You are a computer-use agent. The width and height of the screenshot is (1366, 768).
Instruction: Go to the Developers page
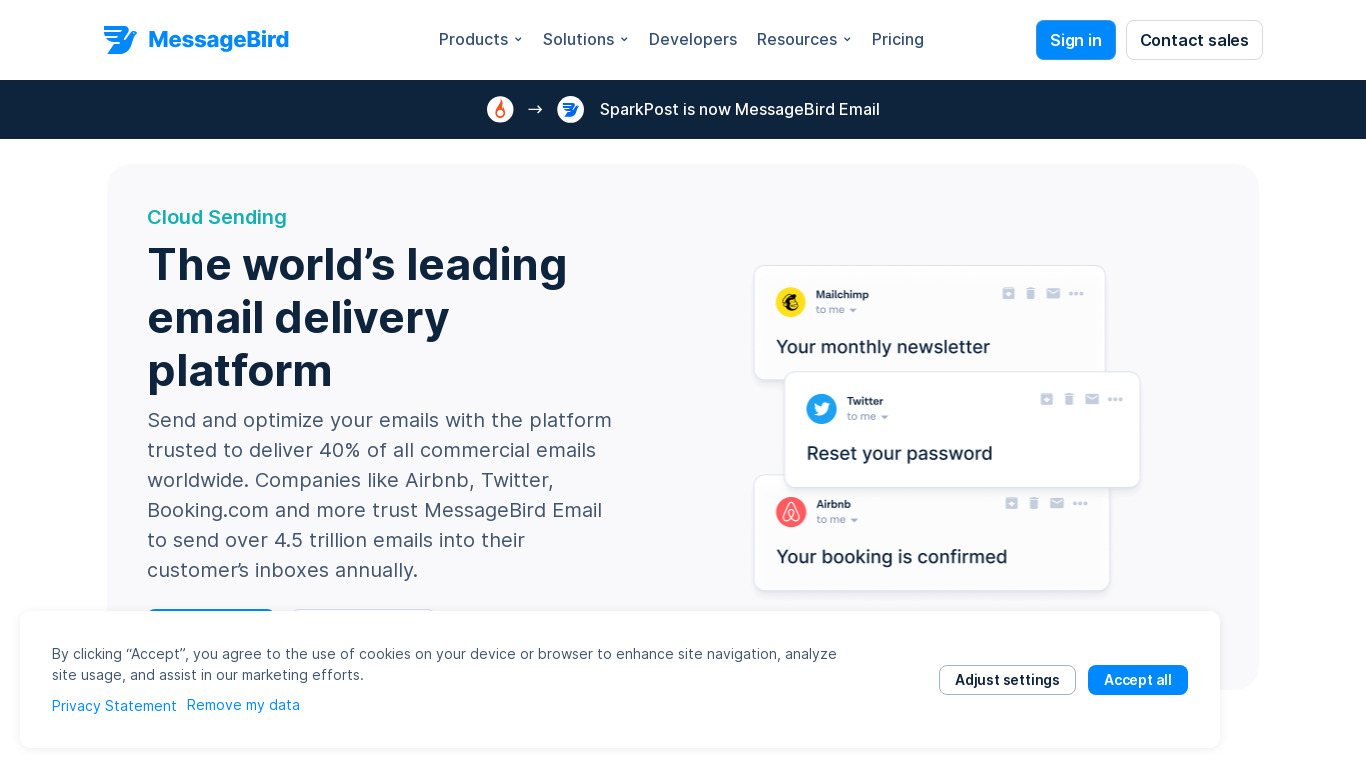[693, 40]
